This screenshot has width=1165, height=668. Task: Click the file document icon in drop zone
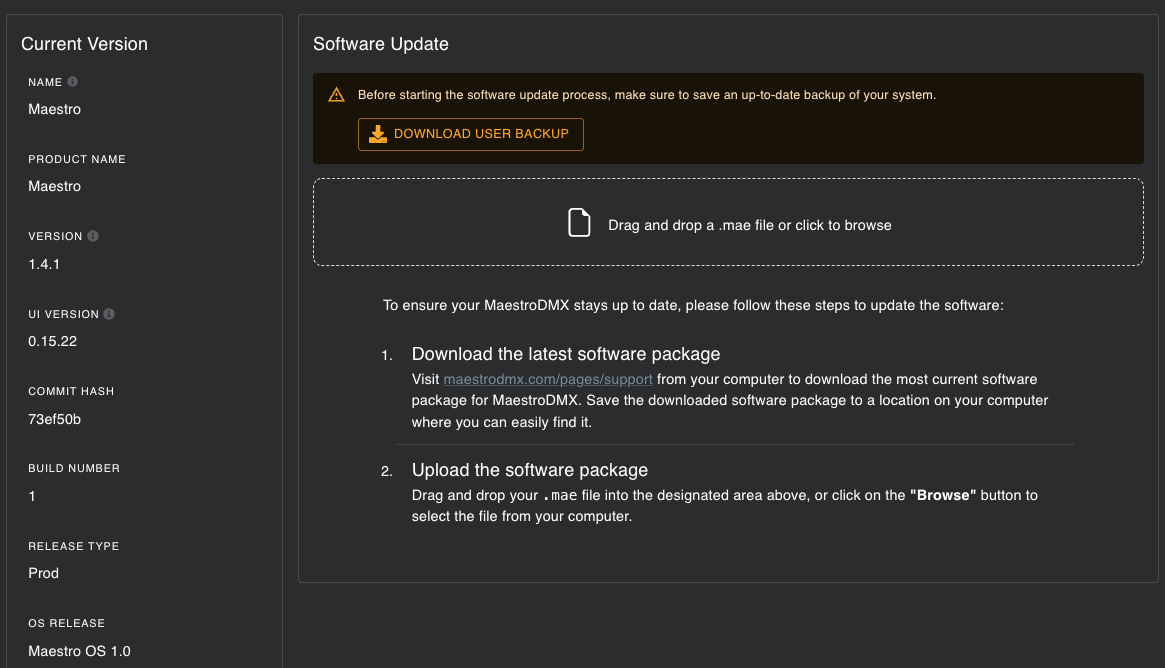tap(580, 222)
